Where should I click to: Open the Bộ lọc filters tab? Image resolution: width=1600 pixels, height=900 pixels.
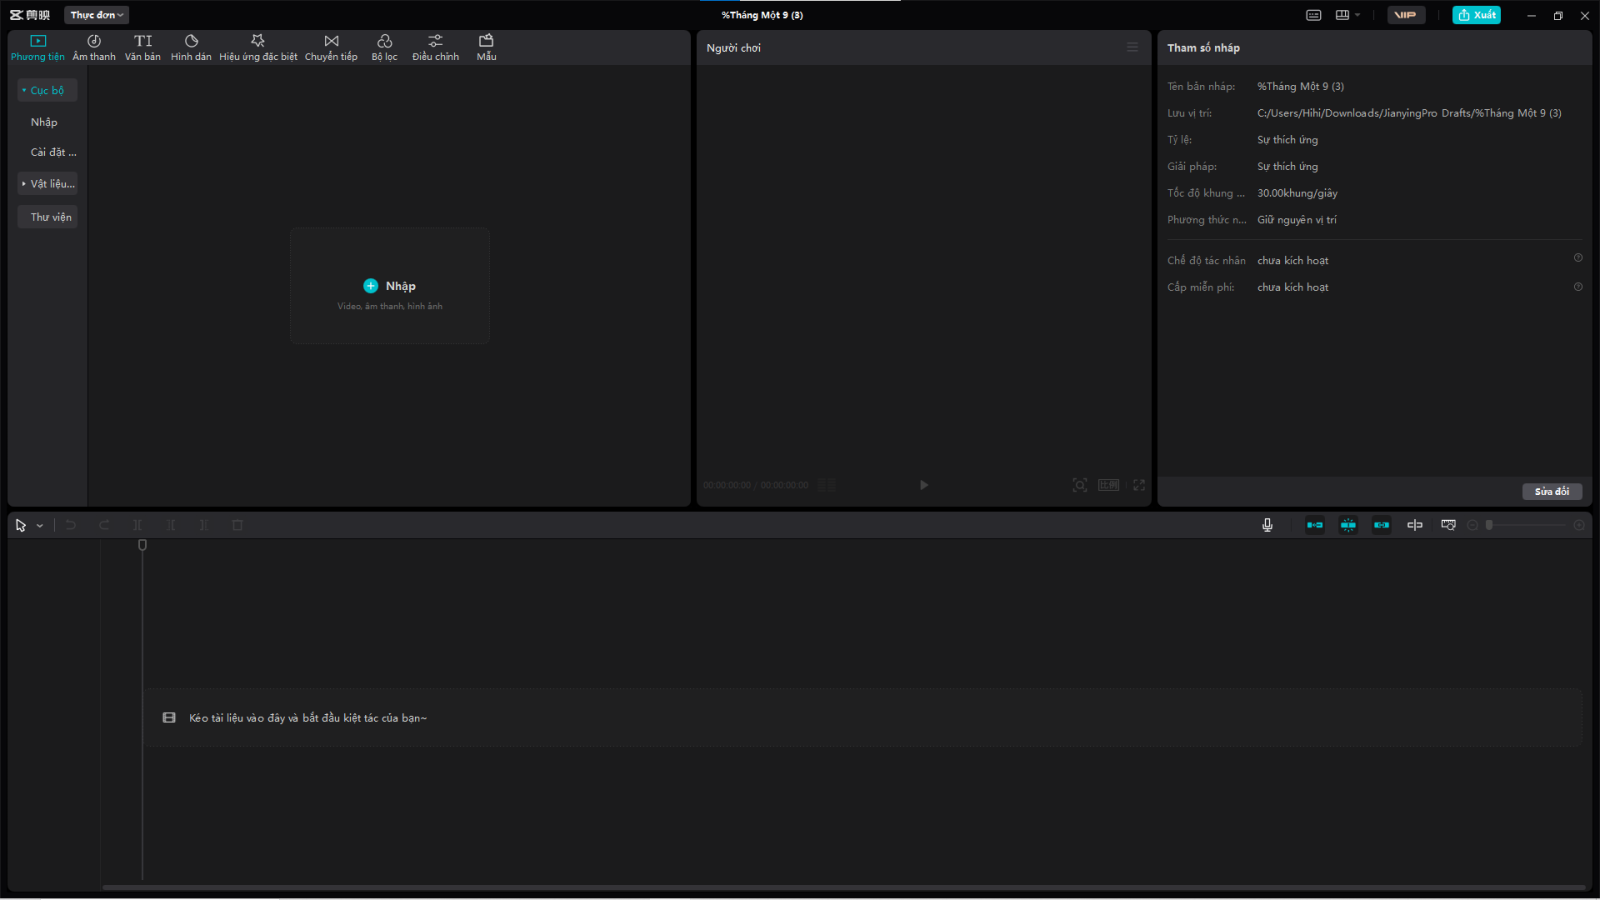click(385, 47)
